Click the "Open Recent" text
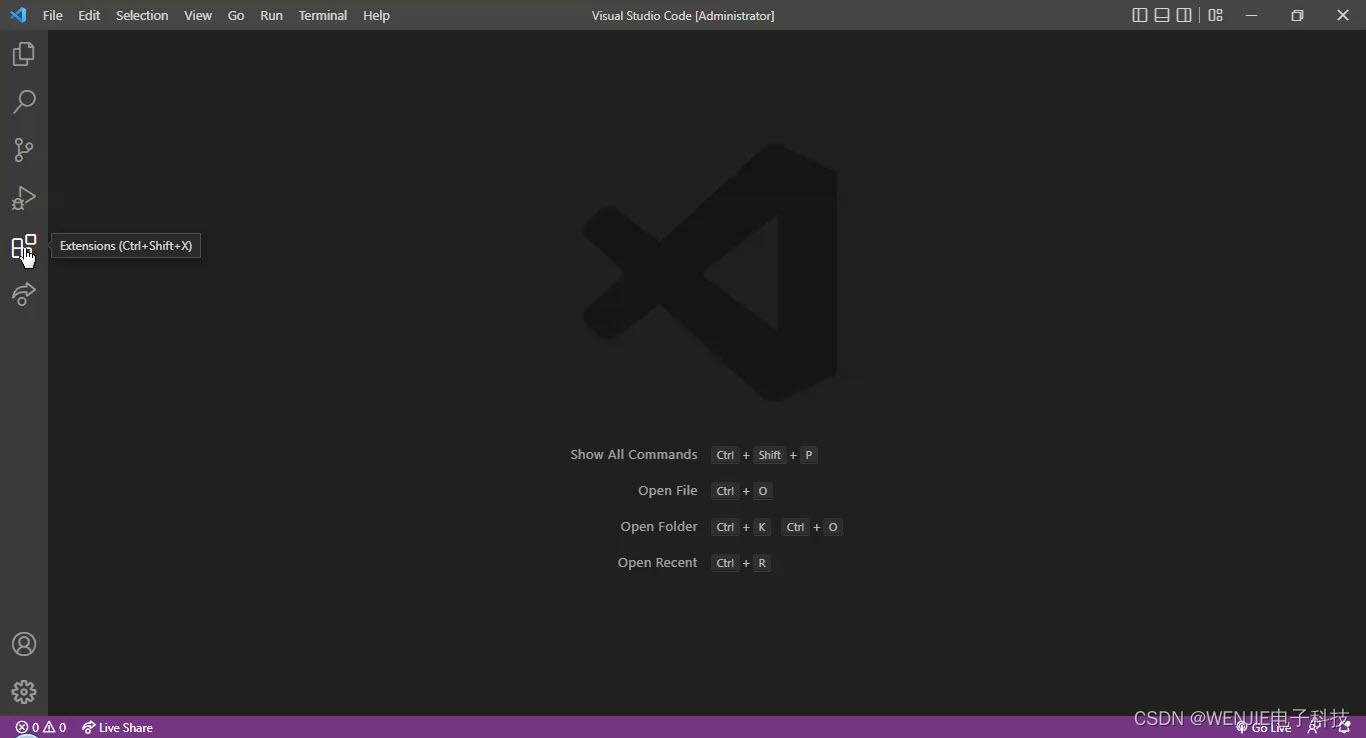This screenshot has height=738, width=1366. (x=657, y=563)
